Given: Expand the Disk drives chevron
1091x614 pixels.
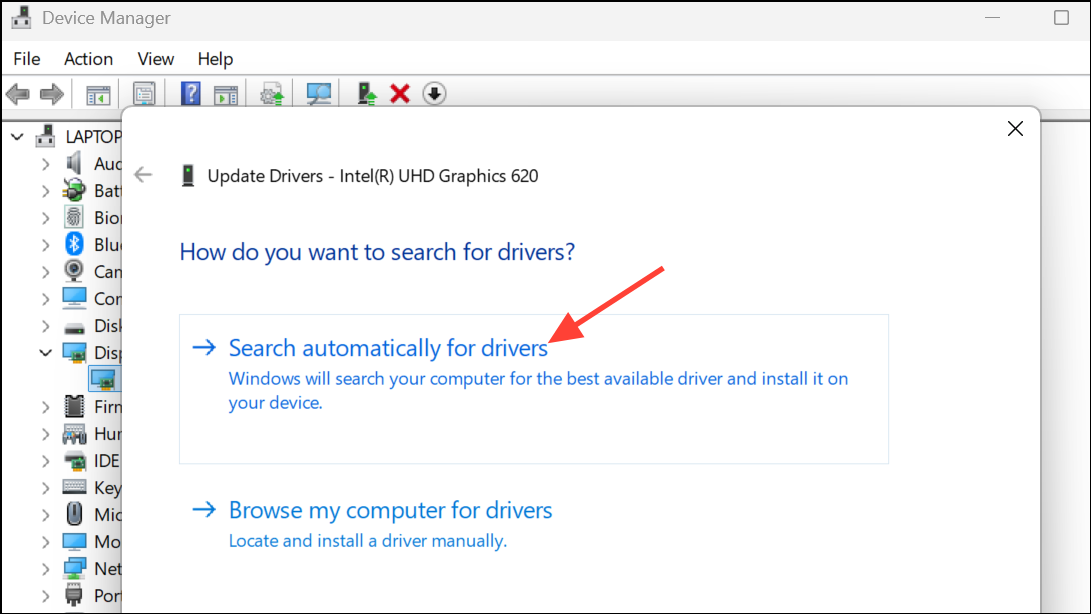Looking at the screenshot, I should 45,326.
